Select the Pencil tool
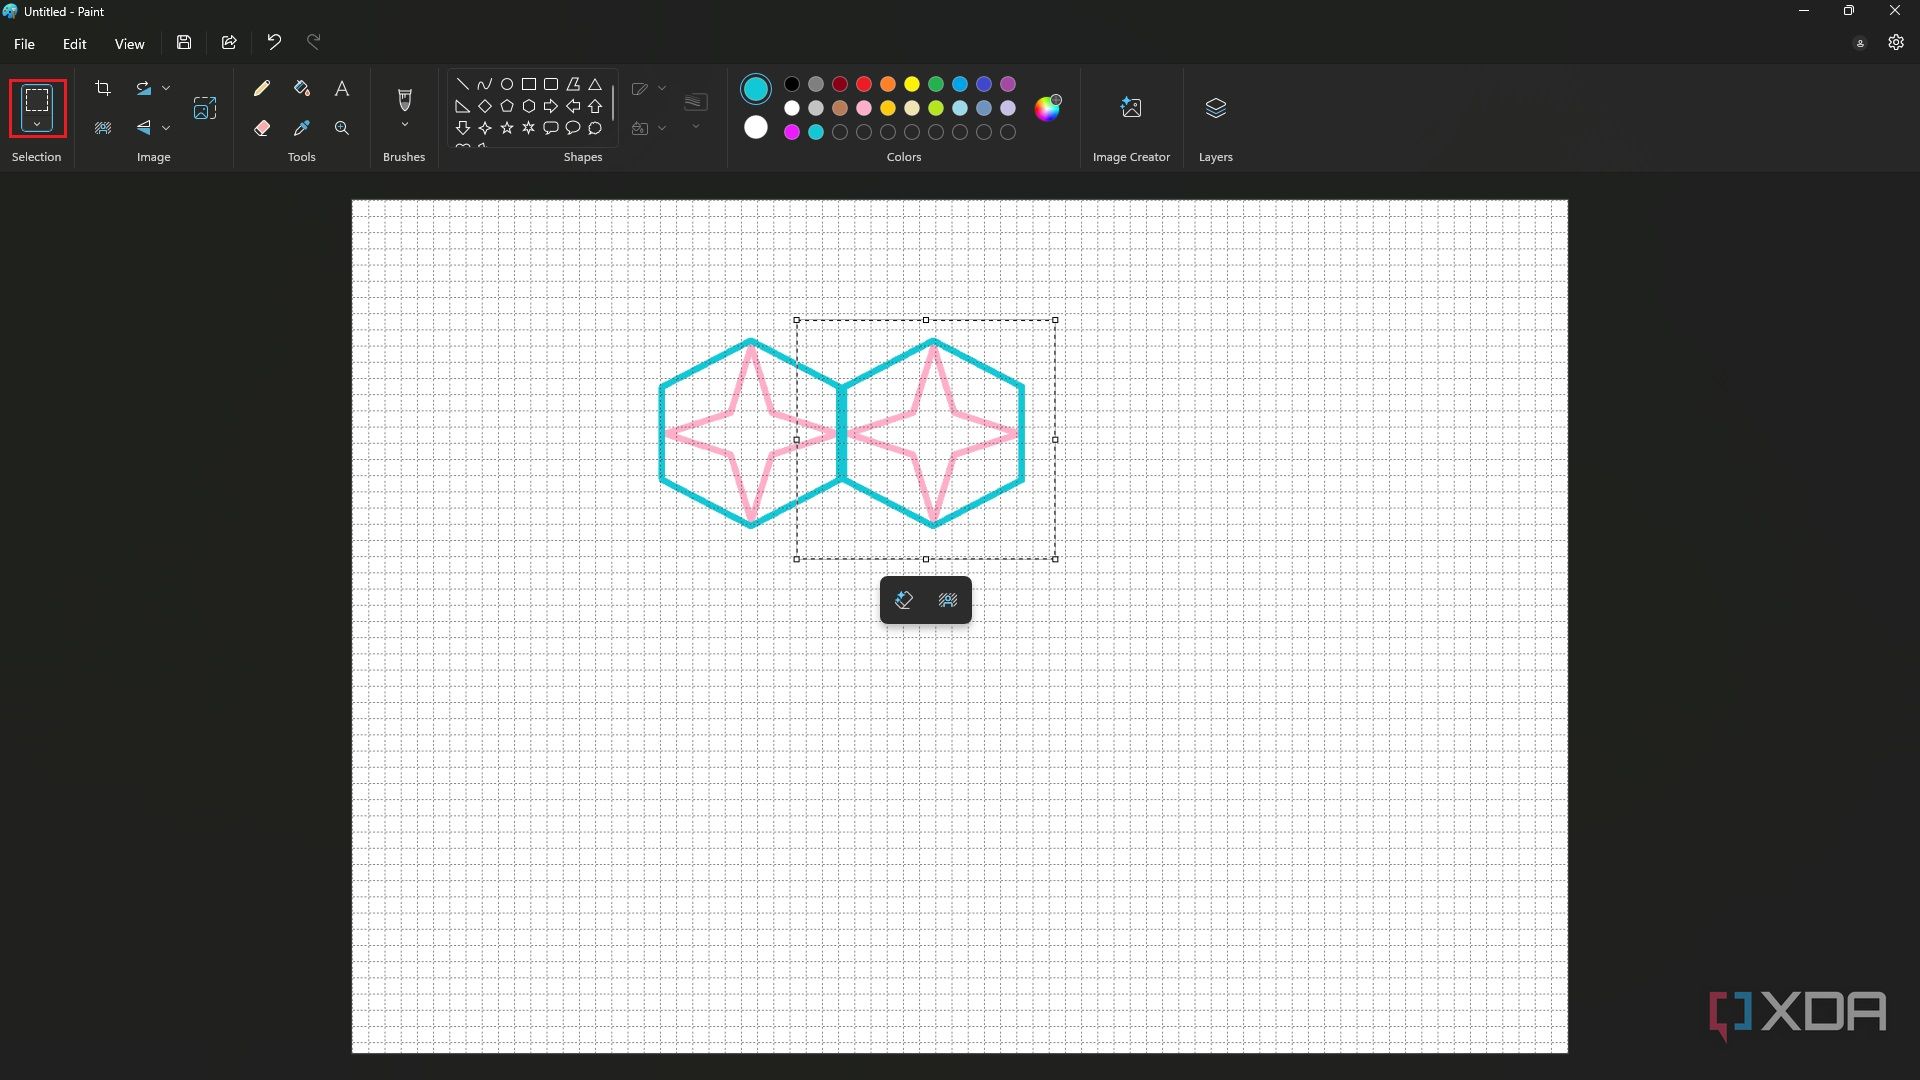 coord(262,88)
